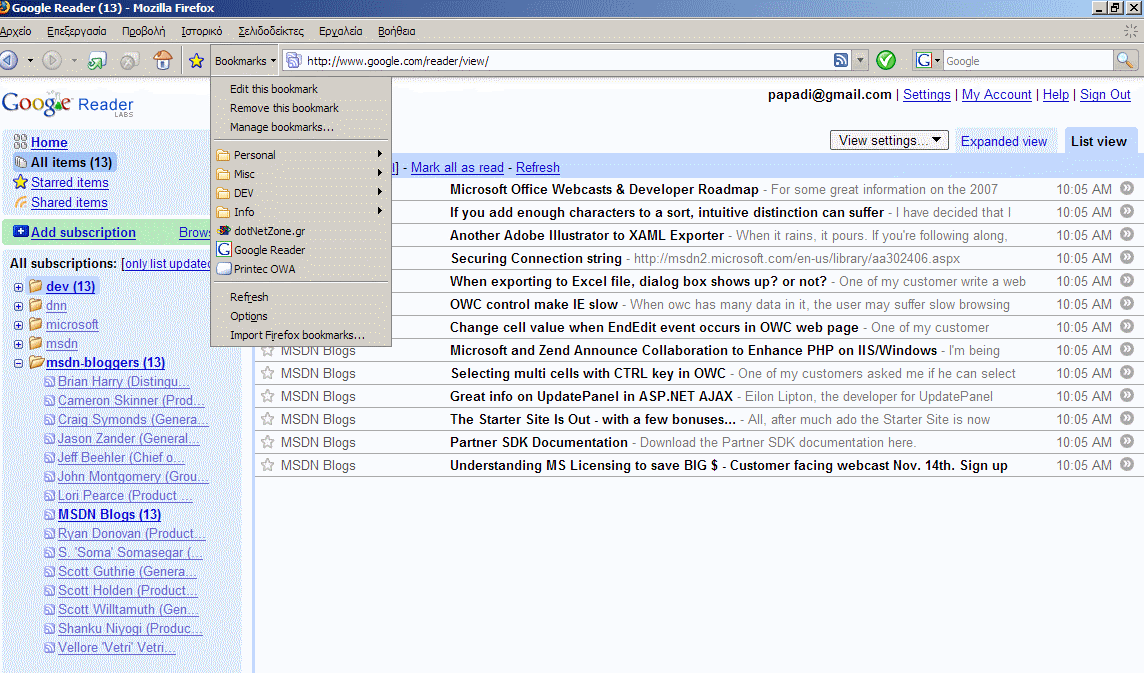Click the Forward navigation arrow
This screenshot has width=1144, height=673.
click(52, 61)
